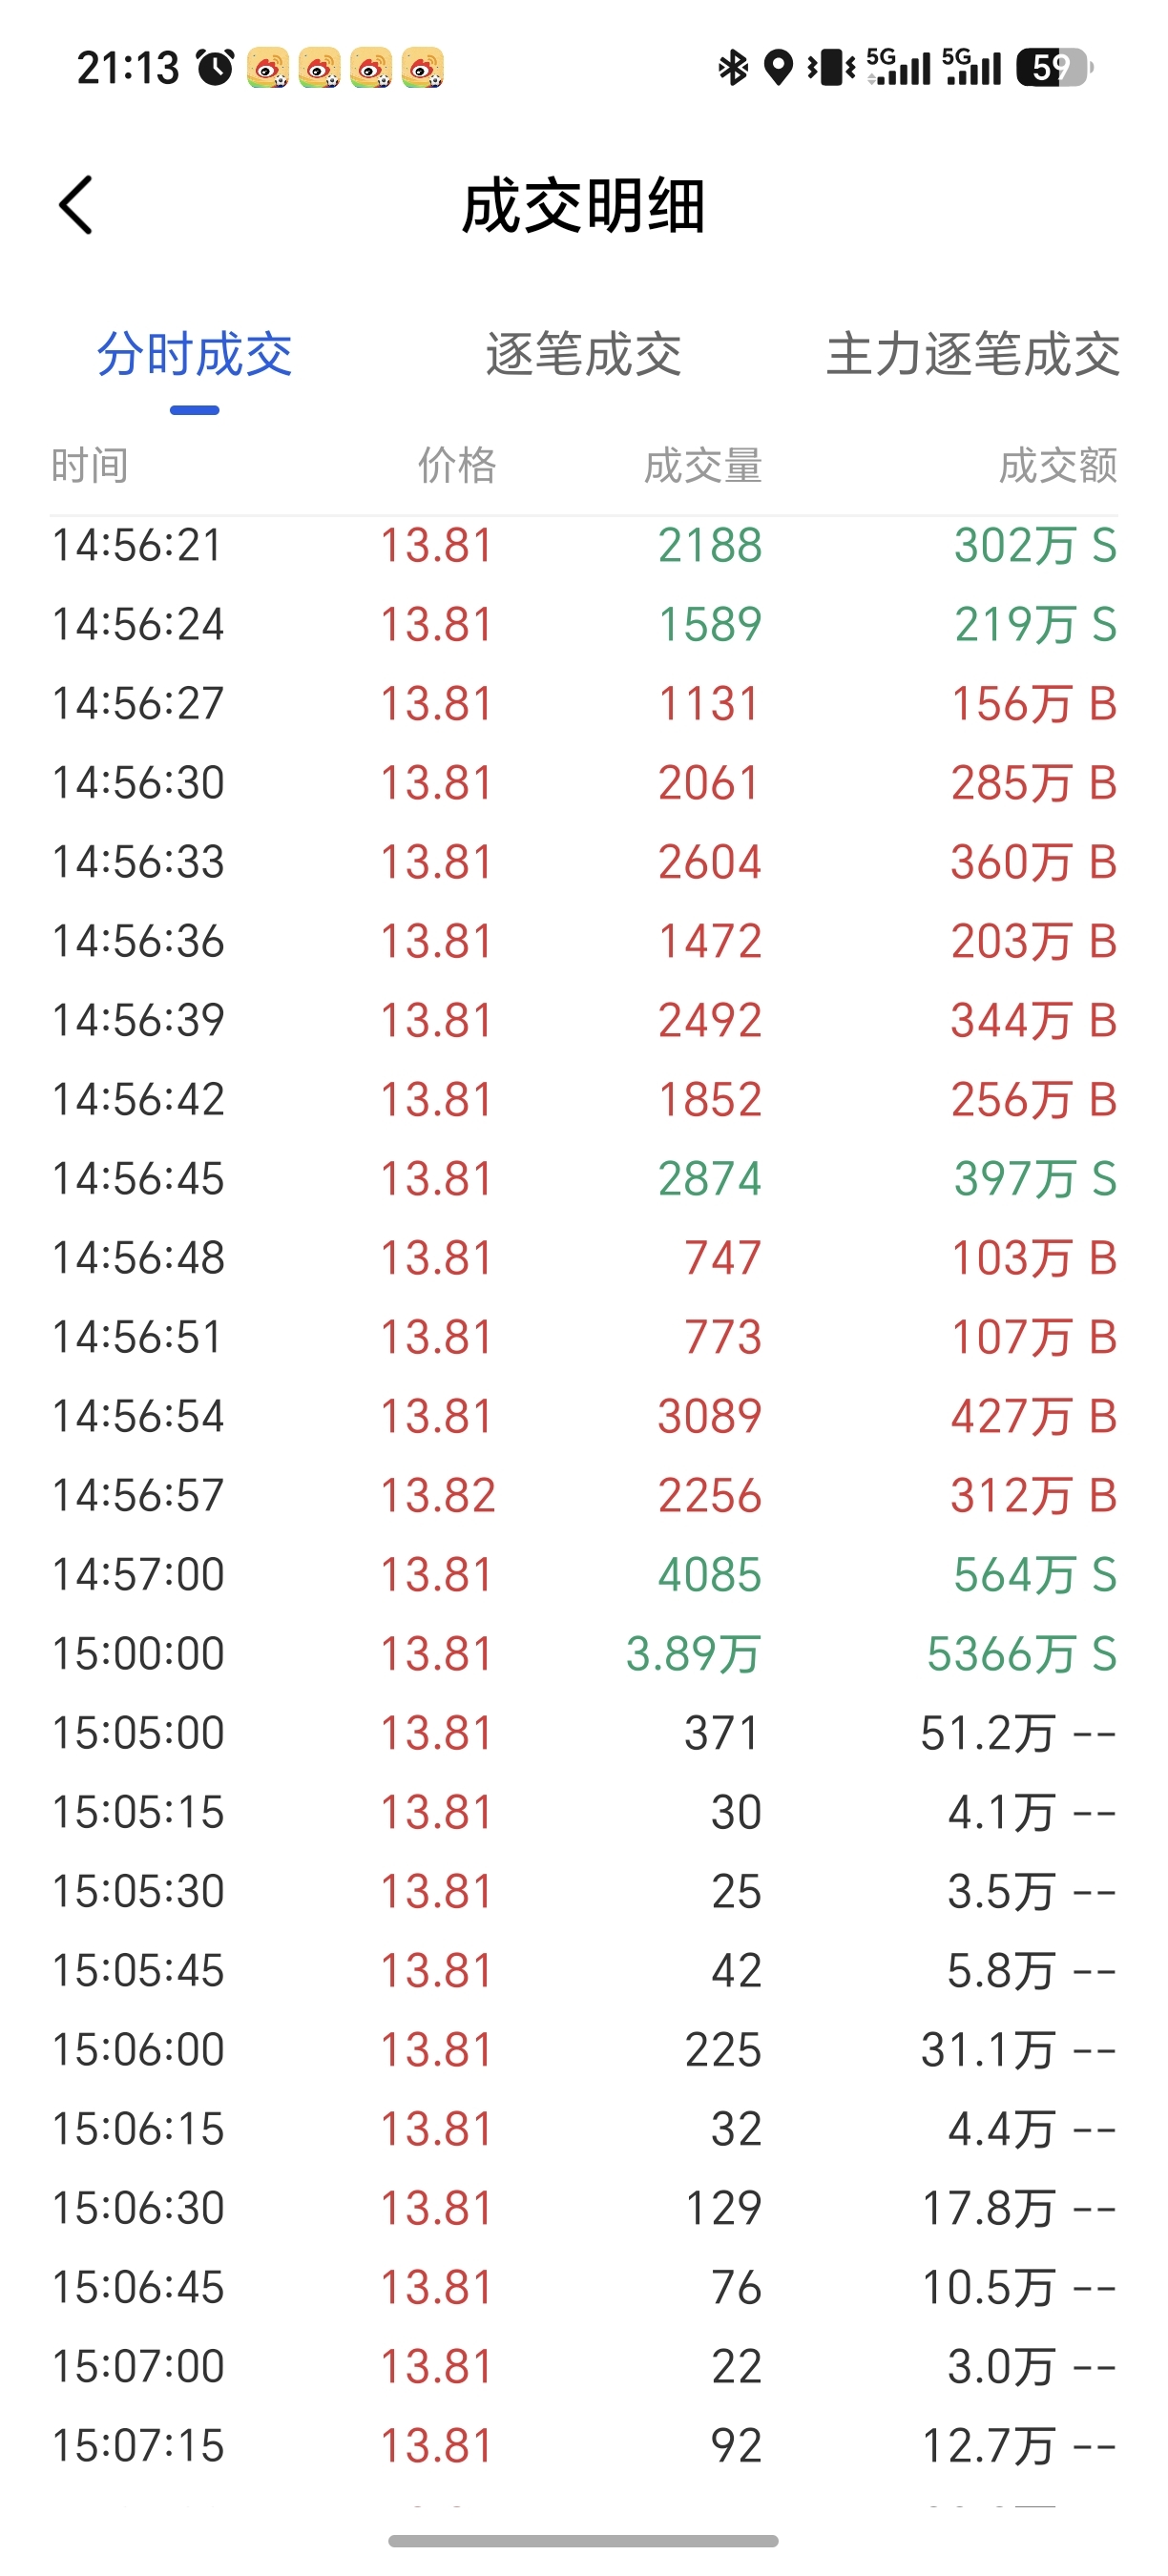Tap the Bluetooth status icon
The width and height of the screenshot is (1168, 2576).
pyautogui.click(x=733, y=67)
